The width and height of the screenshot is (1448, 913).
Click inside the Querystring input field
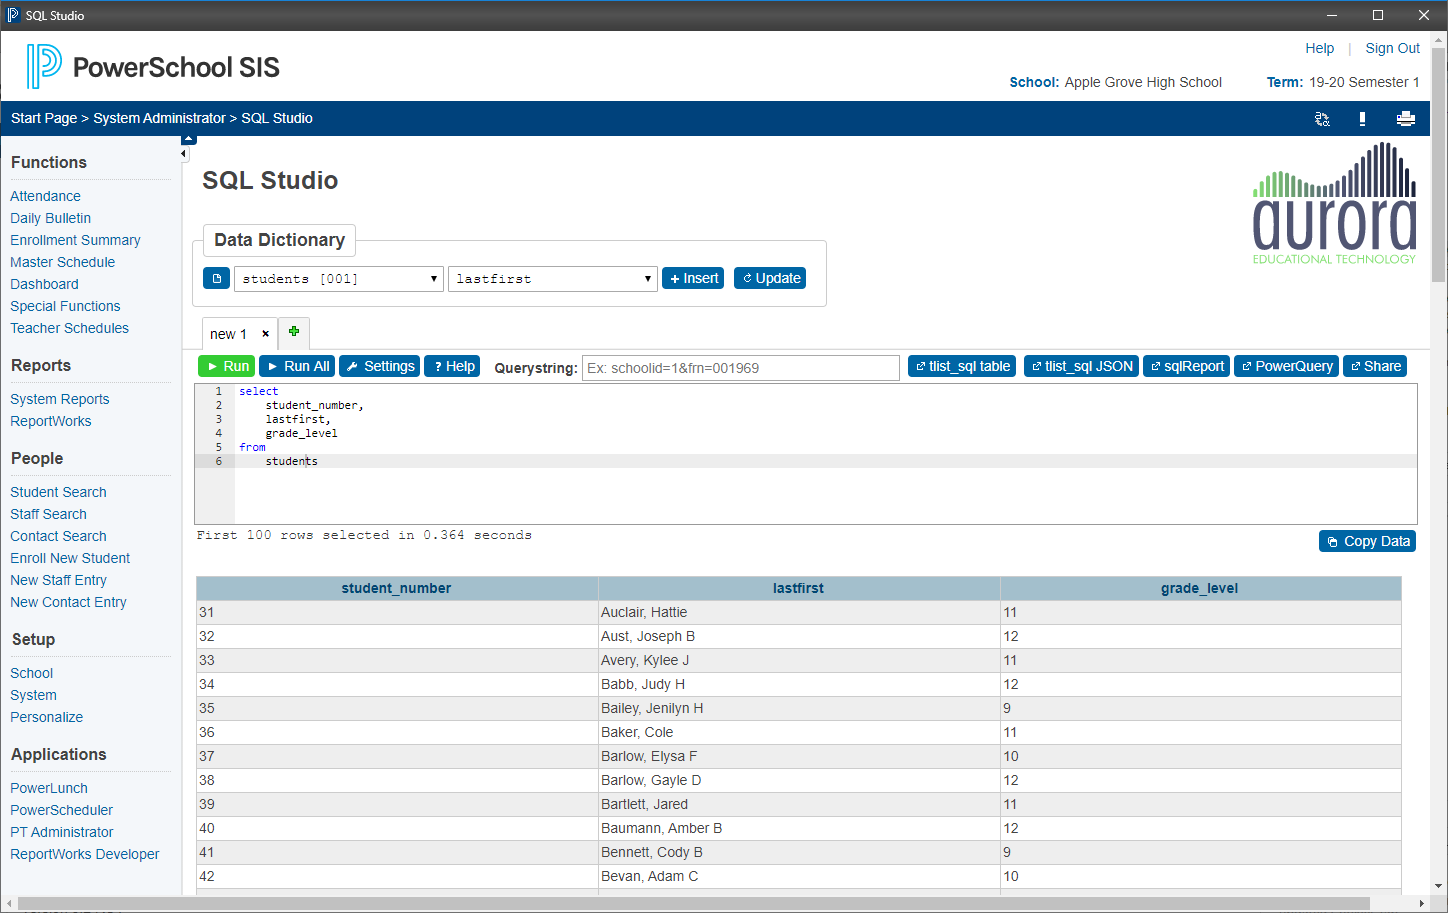(740, 367)
